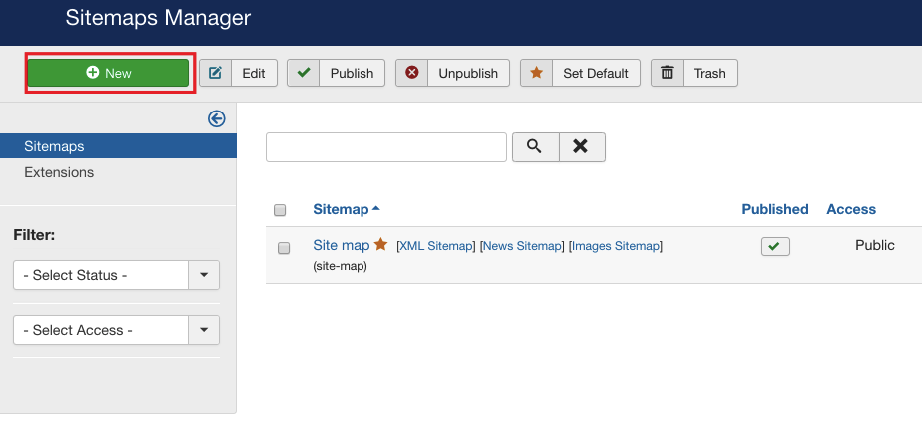Click the red Unpublish icon

[x=411, y=73]
